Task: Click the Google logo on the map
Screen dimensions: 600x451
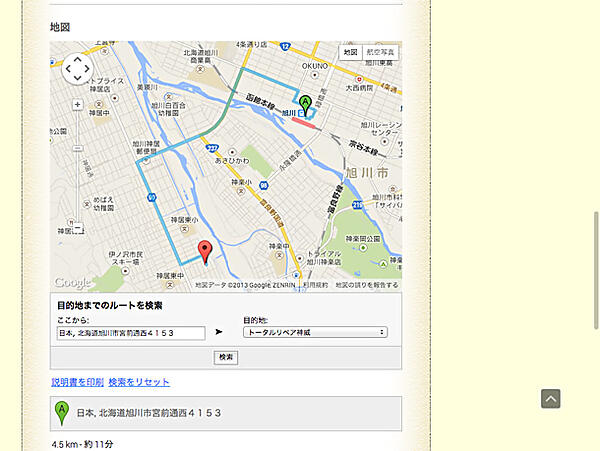Action: 72,283
